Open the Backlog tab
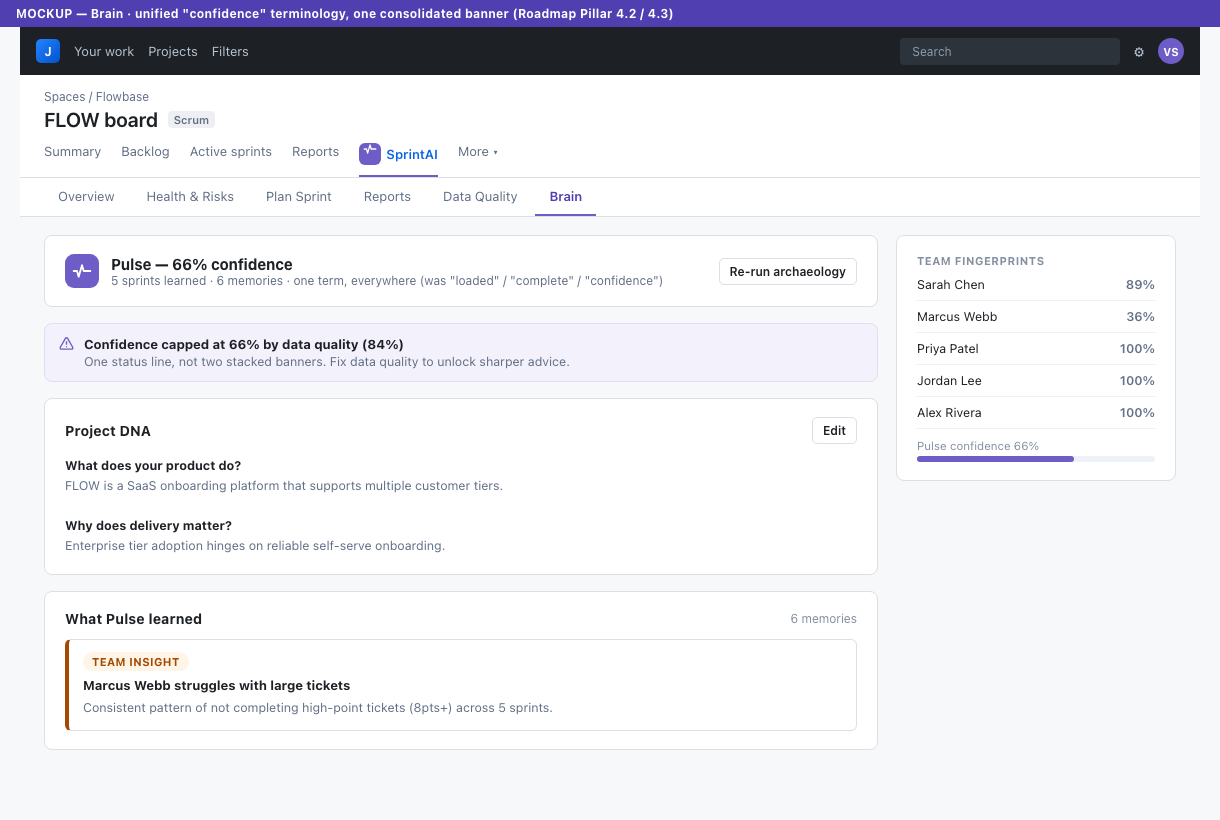The width and height of the screenshot is (1220, 820). (145, 152)
